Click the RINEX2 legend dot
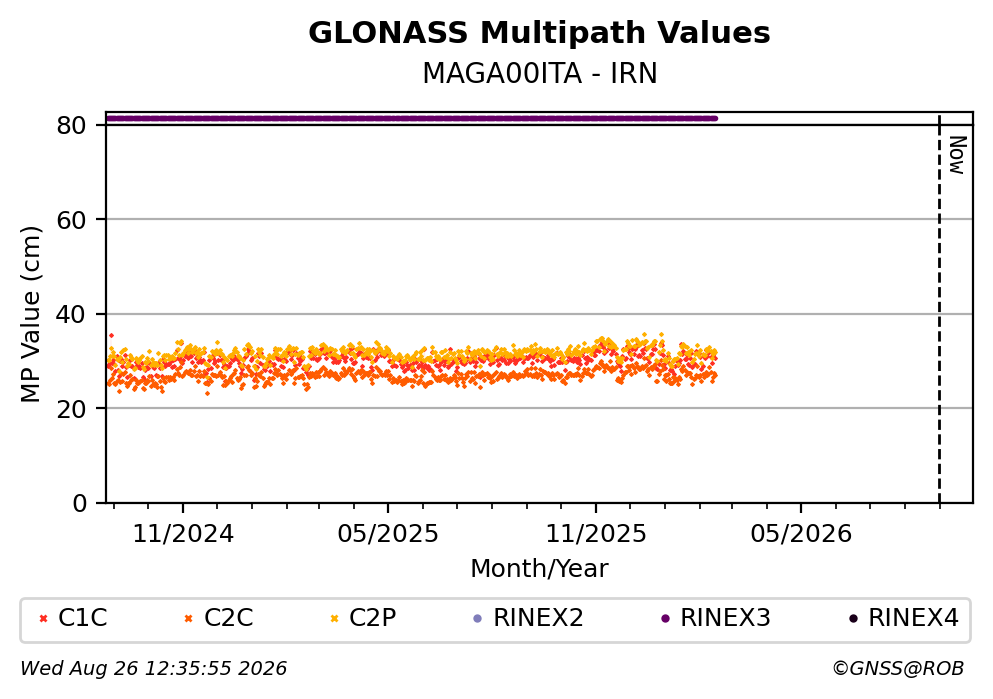 click(x=478, y=619)
